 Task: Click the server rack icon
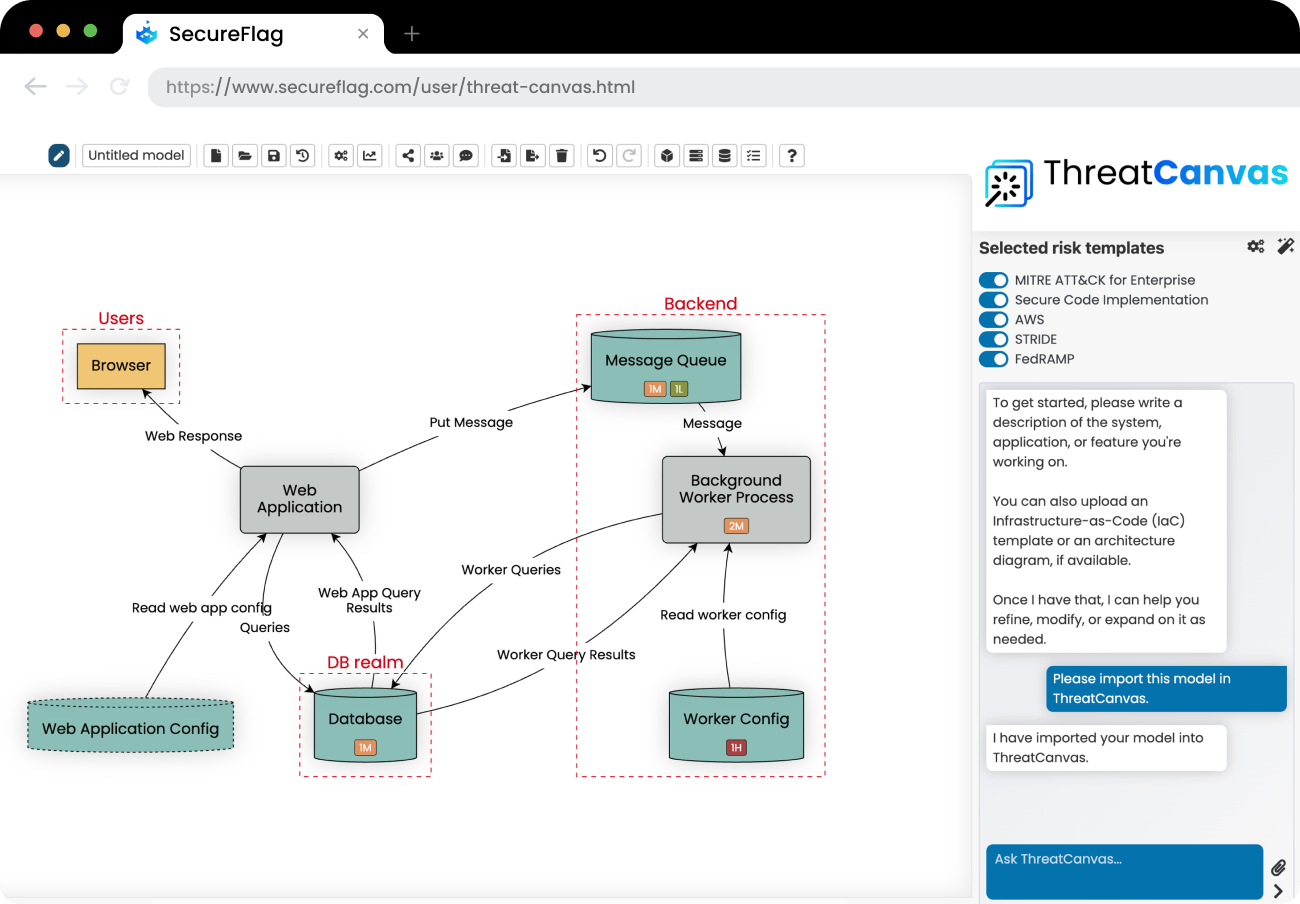point(696,155)
